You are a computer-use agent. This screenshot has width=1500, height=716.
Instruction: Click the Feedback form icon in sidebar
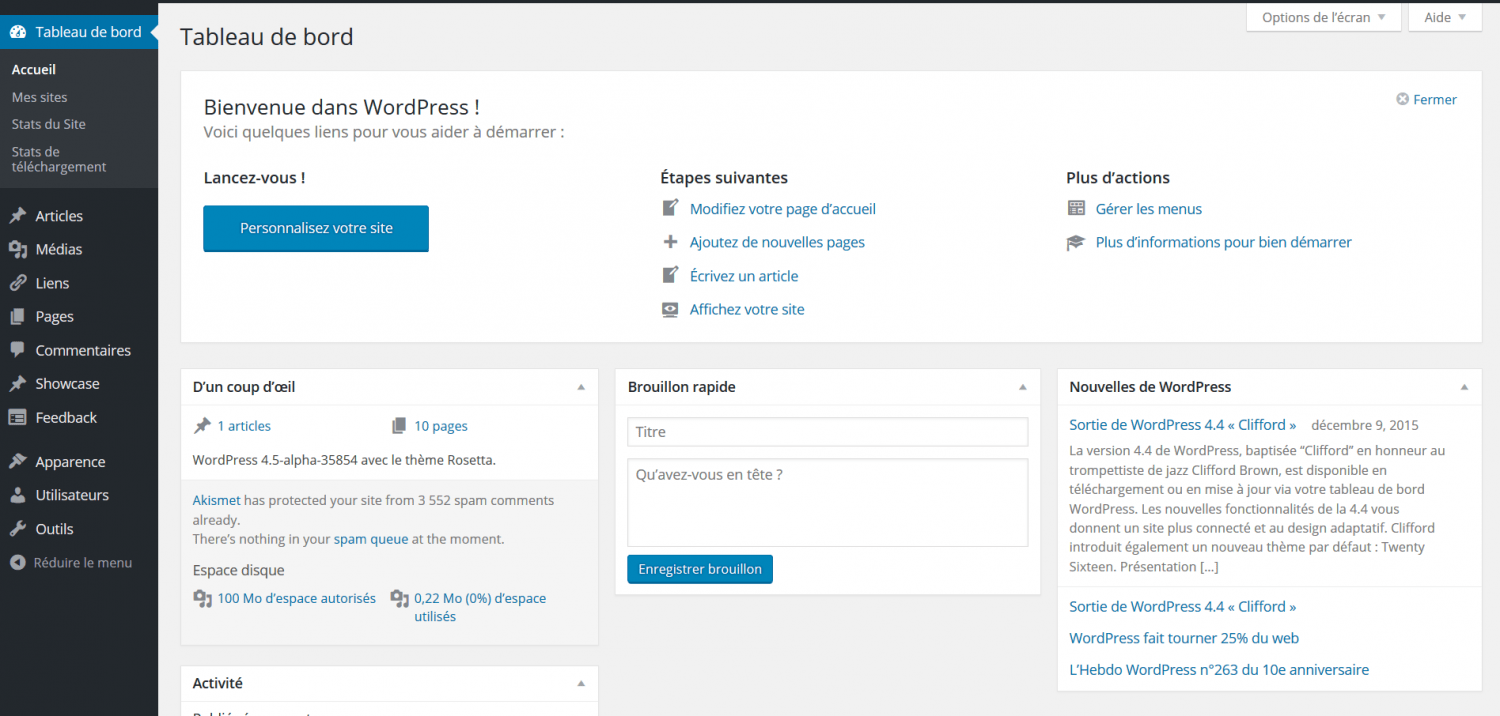[x=18, y=418]
